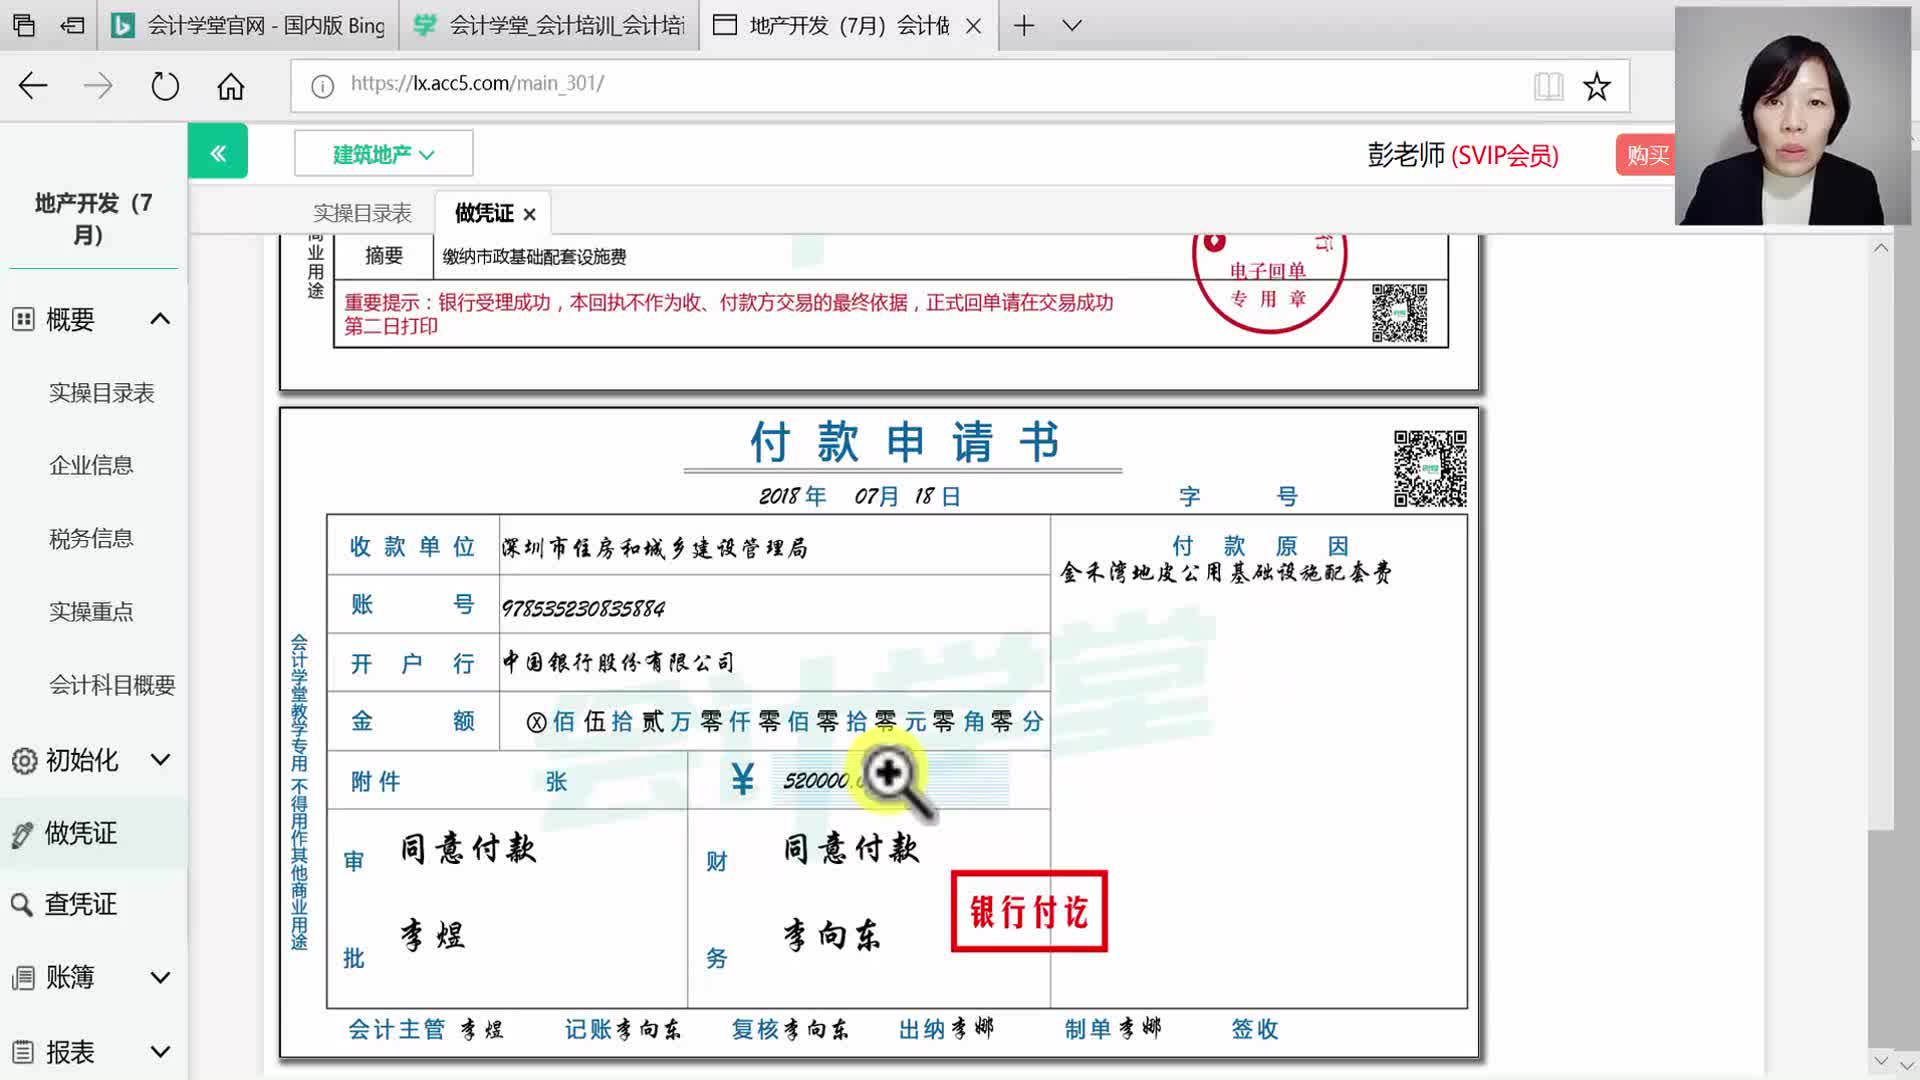The height and width of the screenshot is (1080, 1920).
Task: Switch to the 实操目录表 tab
Action: coord(362,212)
